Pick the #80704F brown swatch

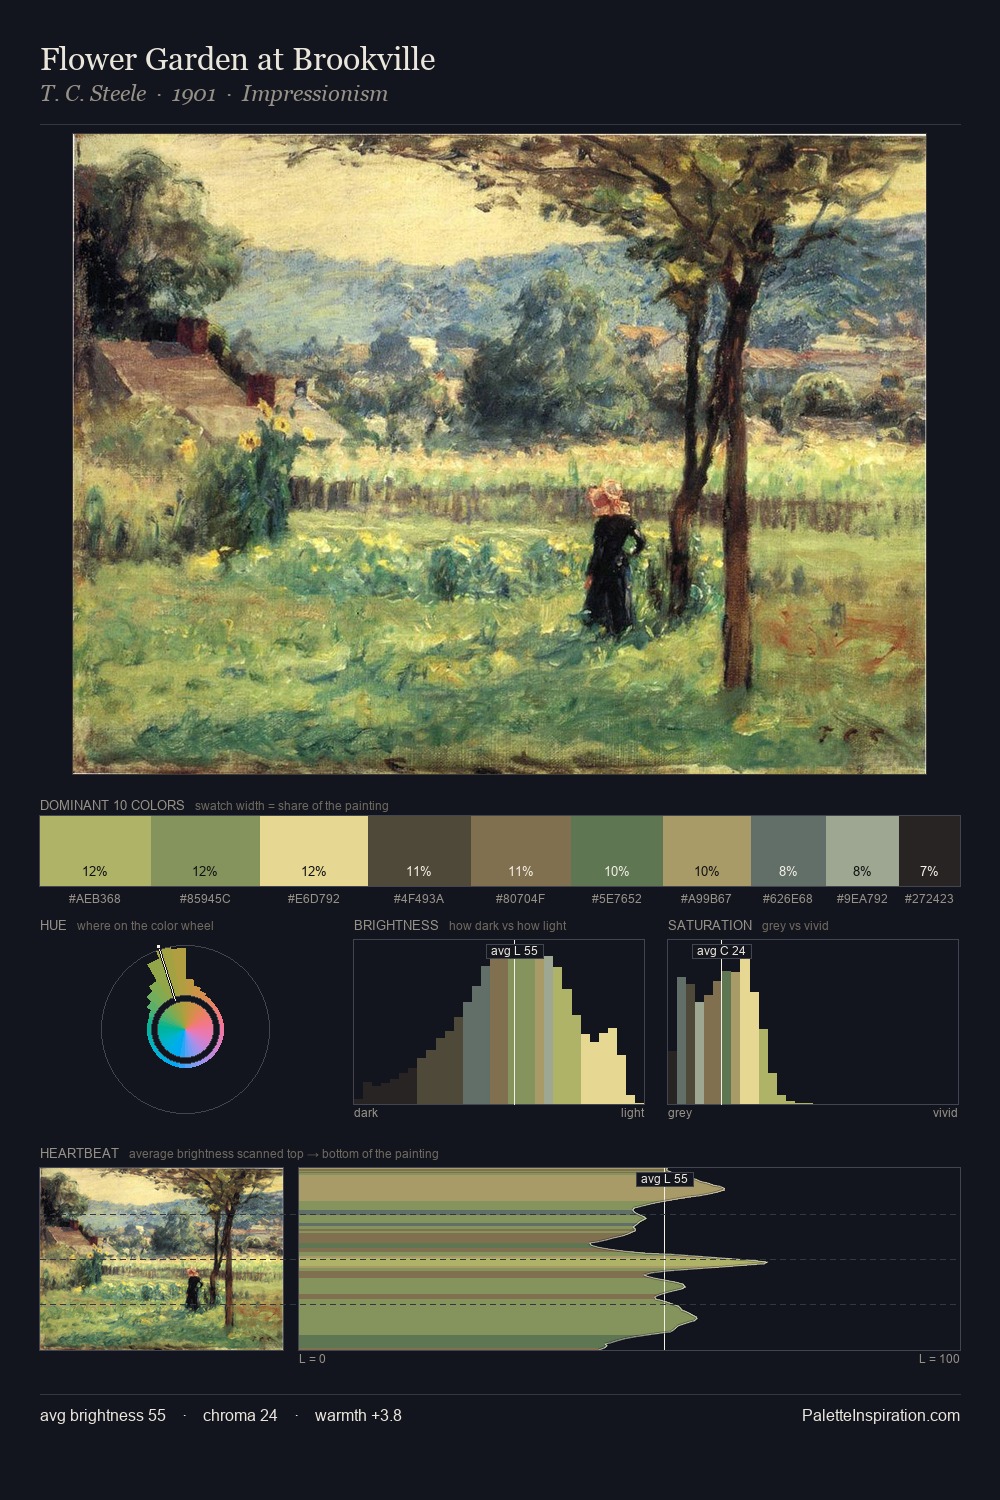[x=521, y=851]
